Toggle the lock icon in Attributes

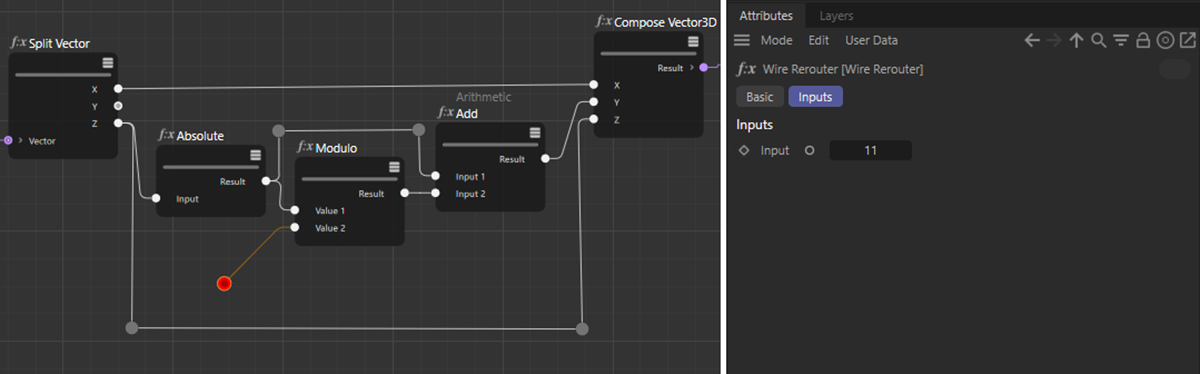click(1142, 41)
